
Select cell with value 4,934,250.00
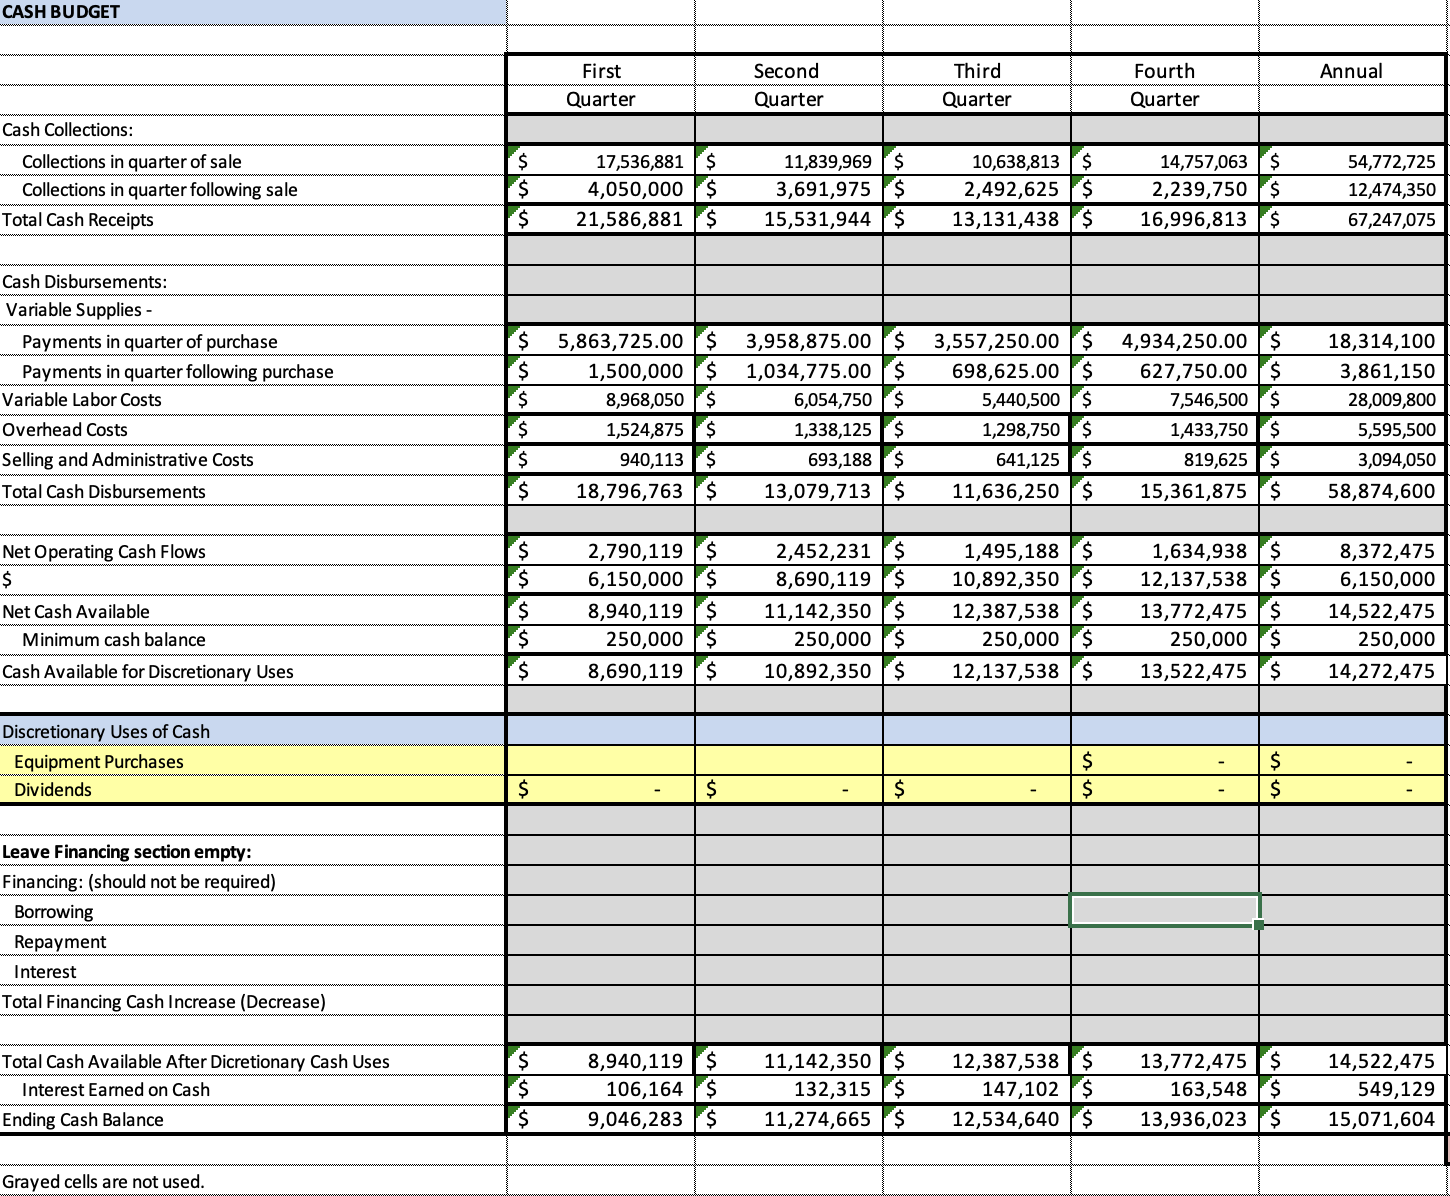[x=1165, y=341]
